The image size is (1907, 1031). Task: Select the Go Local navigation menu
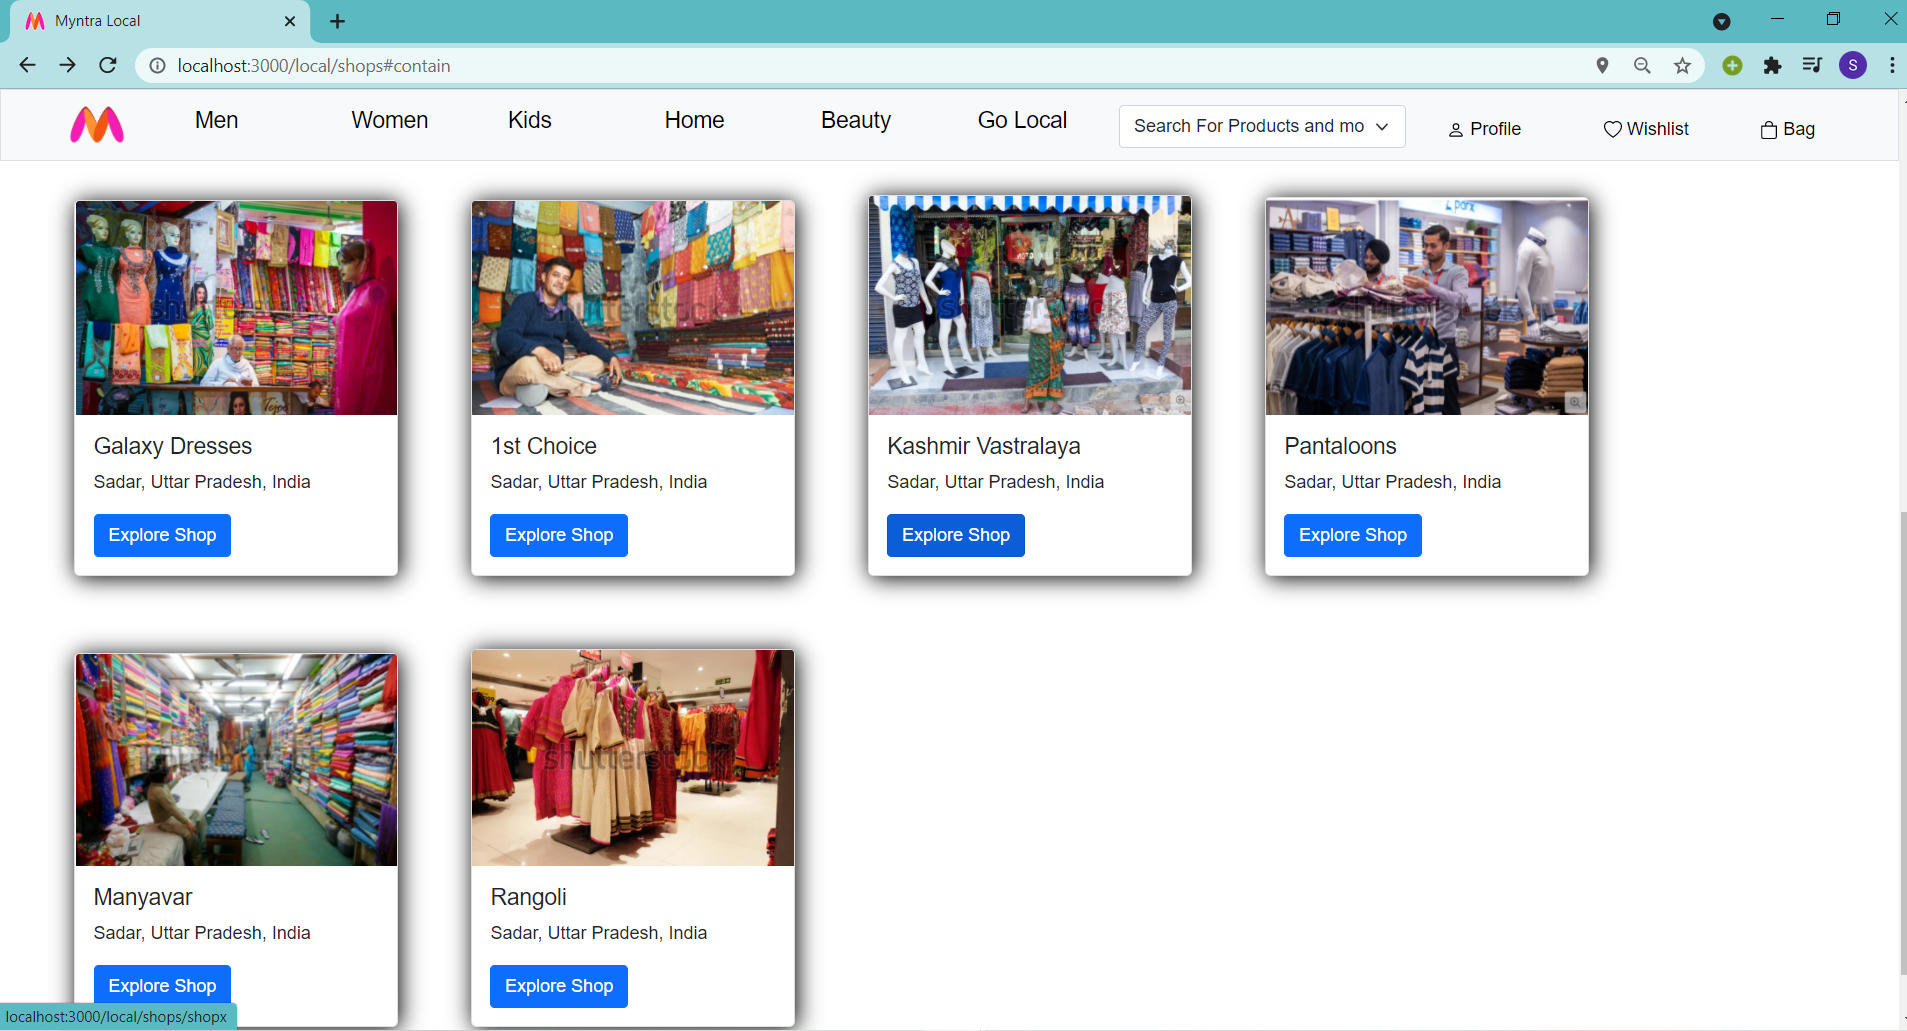pyautogui.click(x=1021, y=119)
